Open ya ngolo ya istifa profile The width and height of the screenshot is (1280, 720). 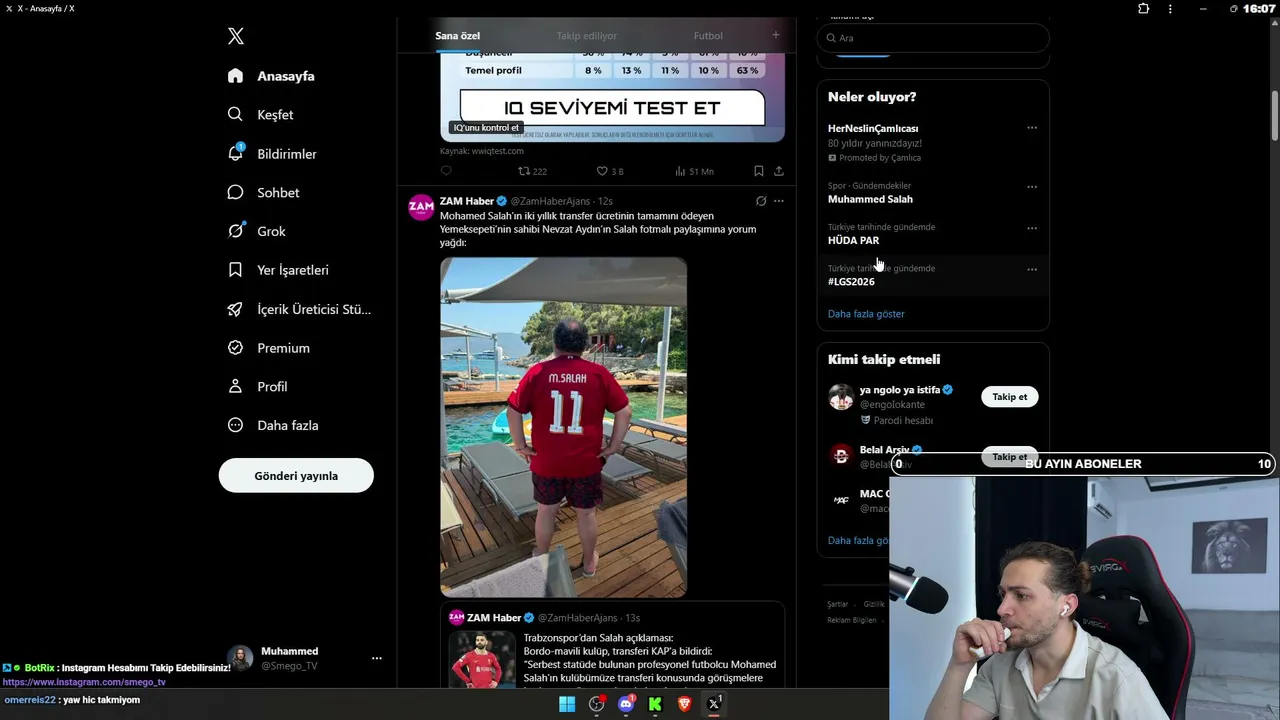(x=899, y=390)
